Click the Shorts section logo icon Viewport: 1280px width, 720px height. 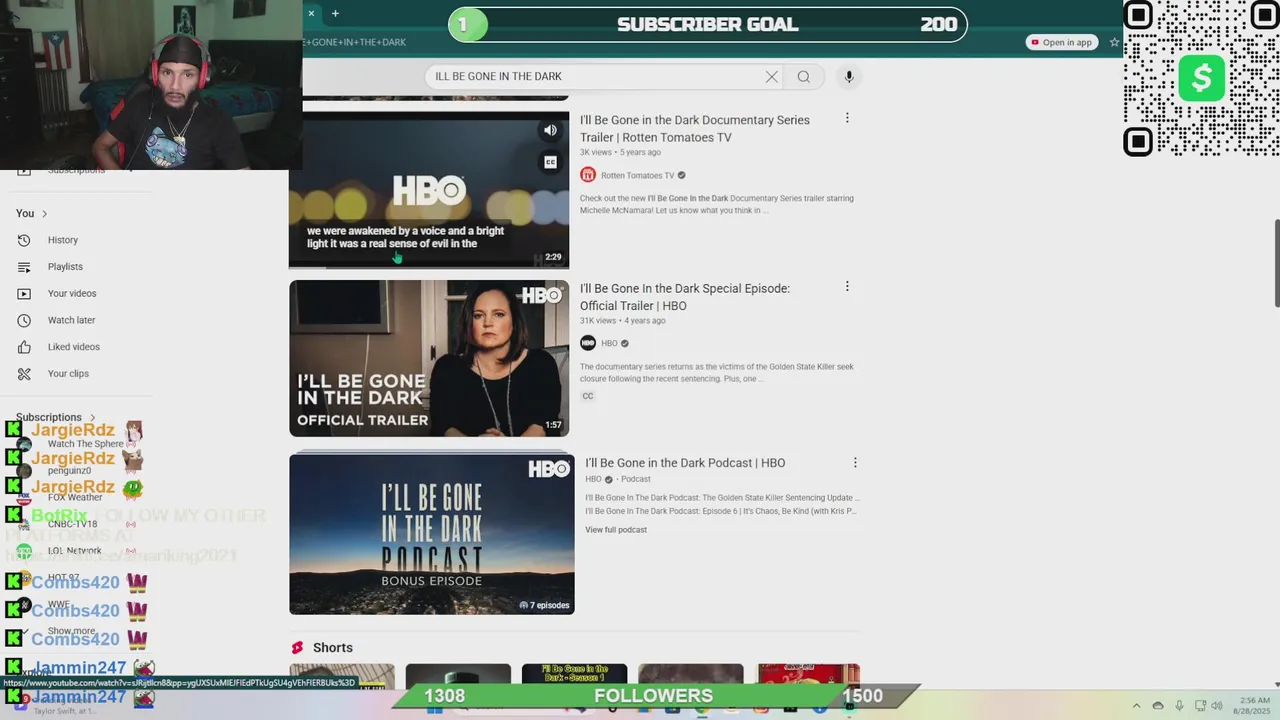tap(297, 648)
